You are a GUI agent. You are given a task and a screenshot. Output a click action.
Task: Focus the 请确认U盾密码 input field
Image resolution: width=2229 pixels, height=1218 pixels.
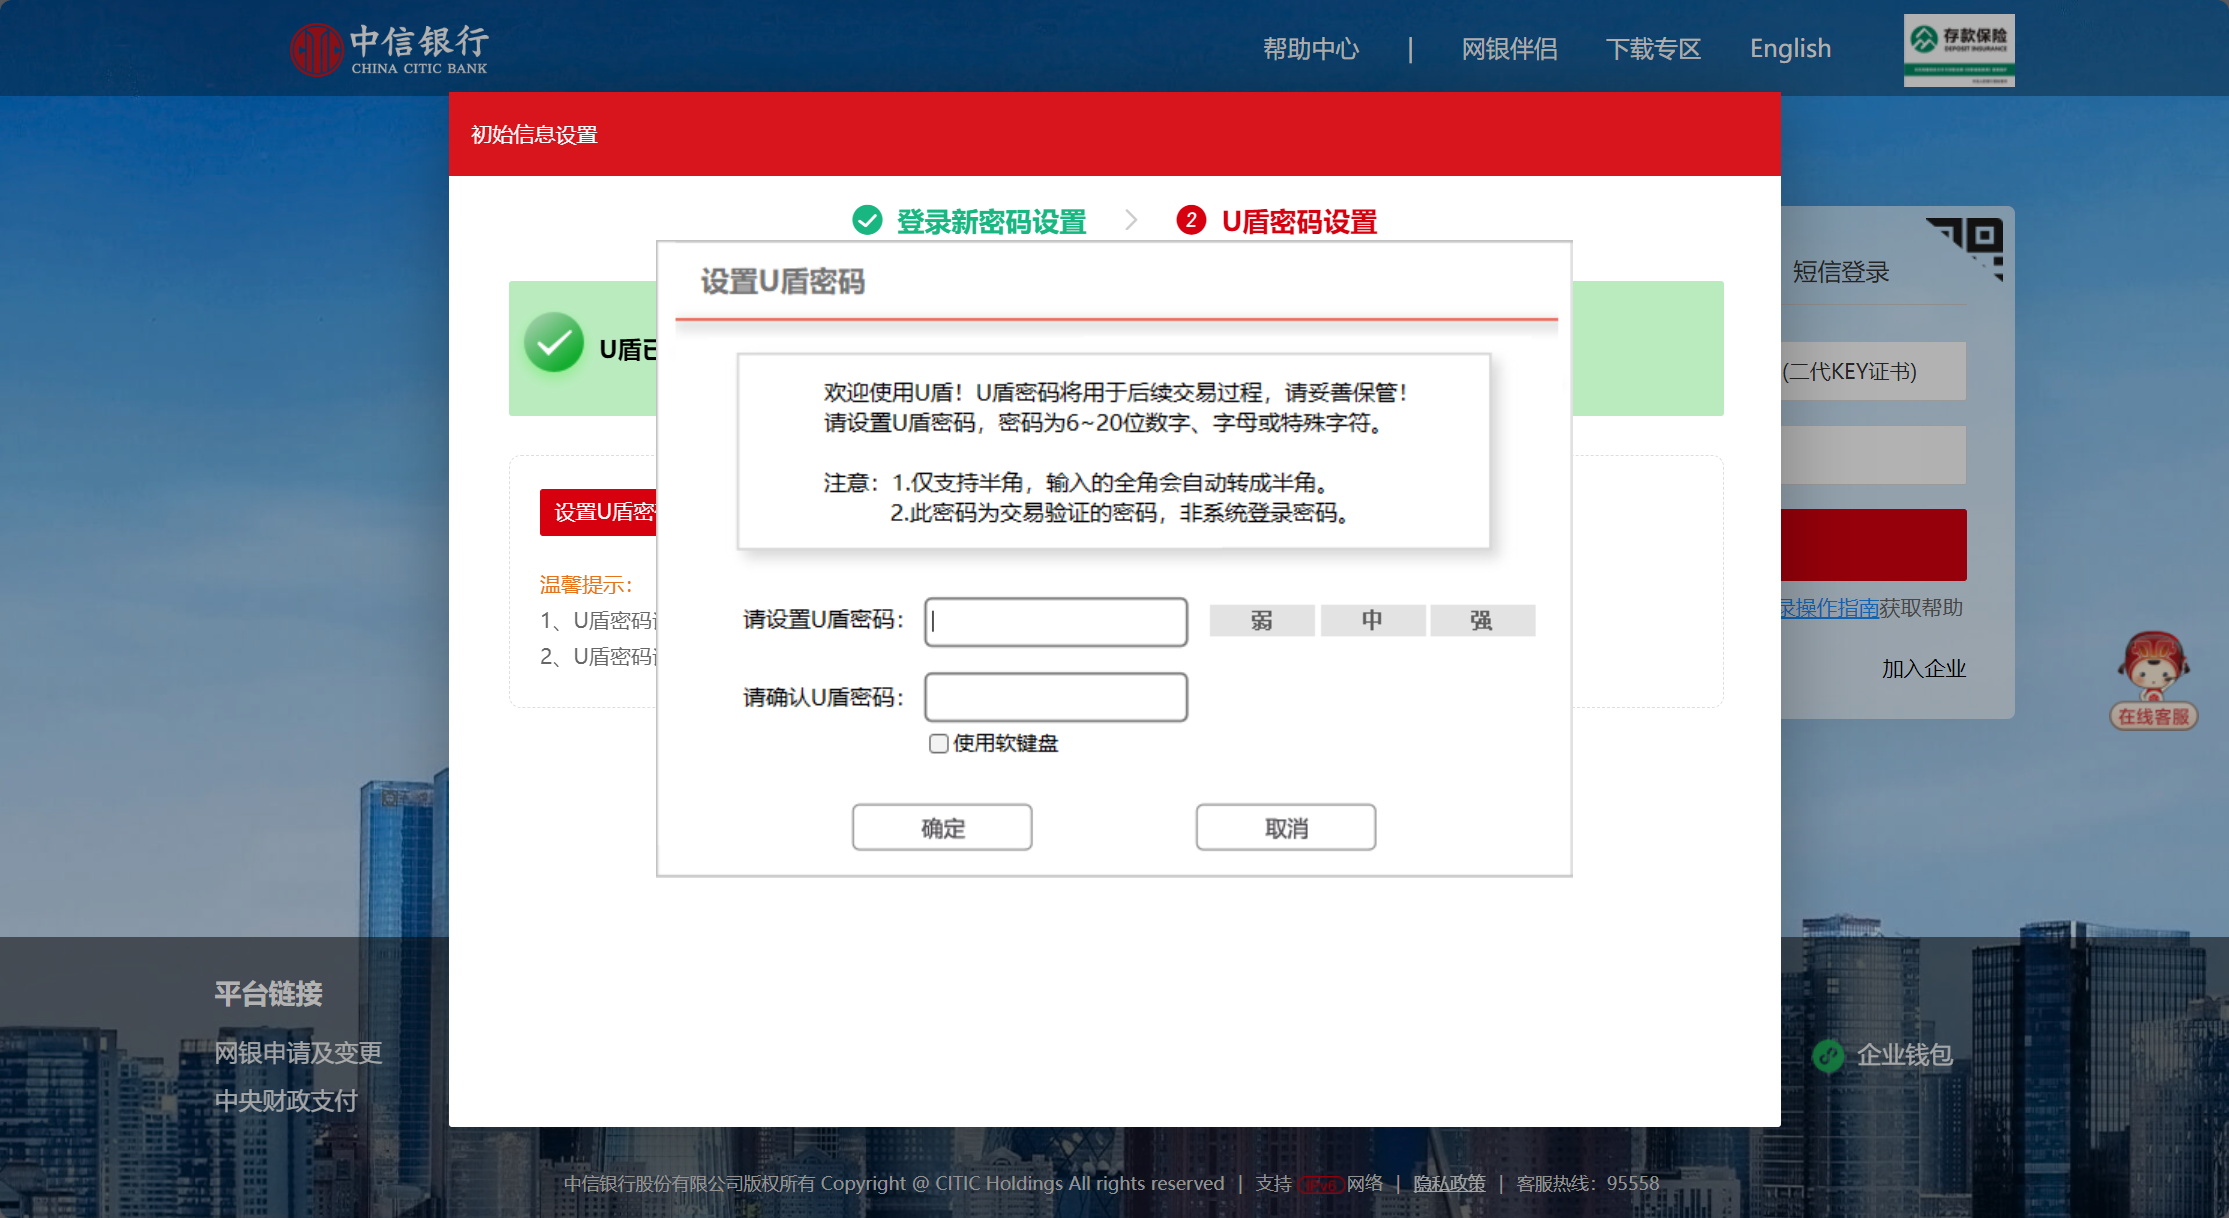point(1055,697)
